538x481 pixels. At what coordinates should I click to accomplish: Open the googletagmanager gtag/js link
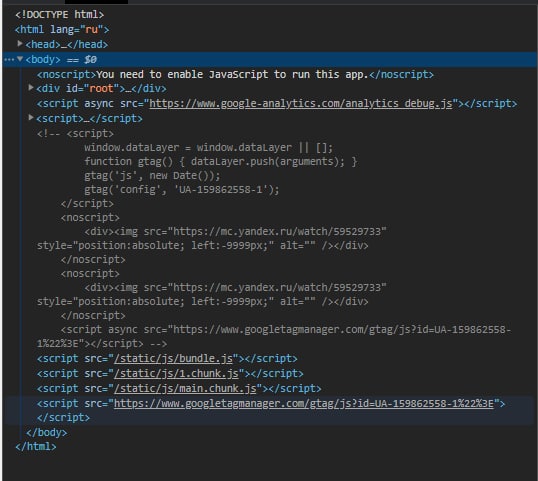point(304,403)
